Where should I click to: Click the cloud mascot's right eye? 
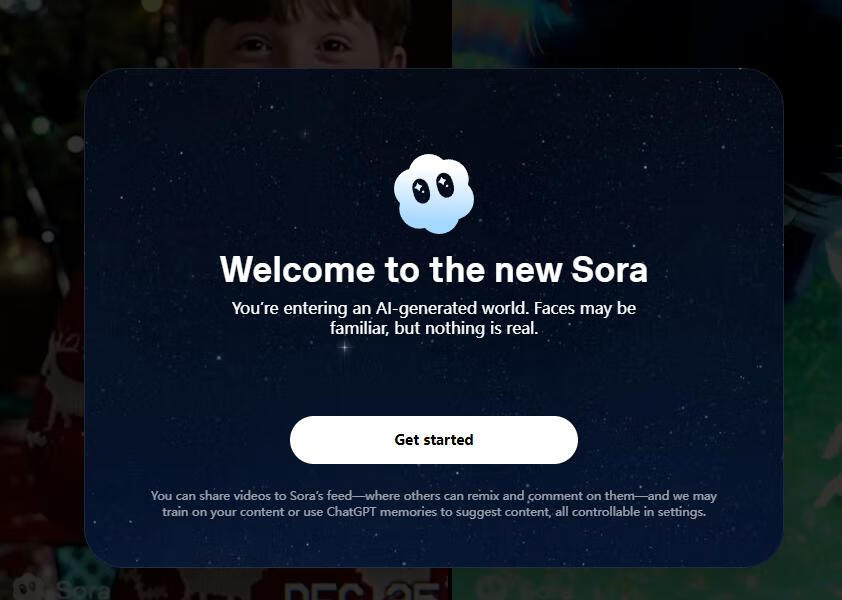pos(445,185)
